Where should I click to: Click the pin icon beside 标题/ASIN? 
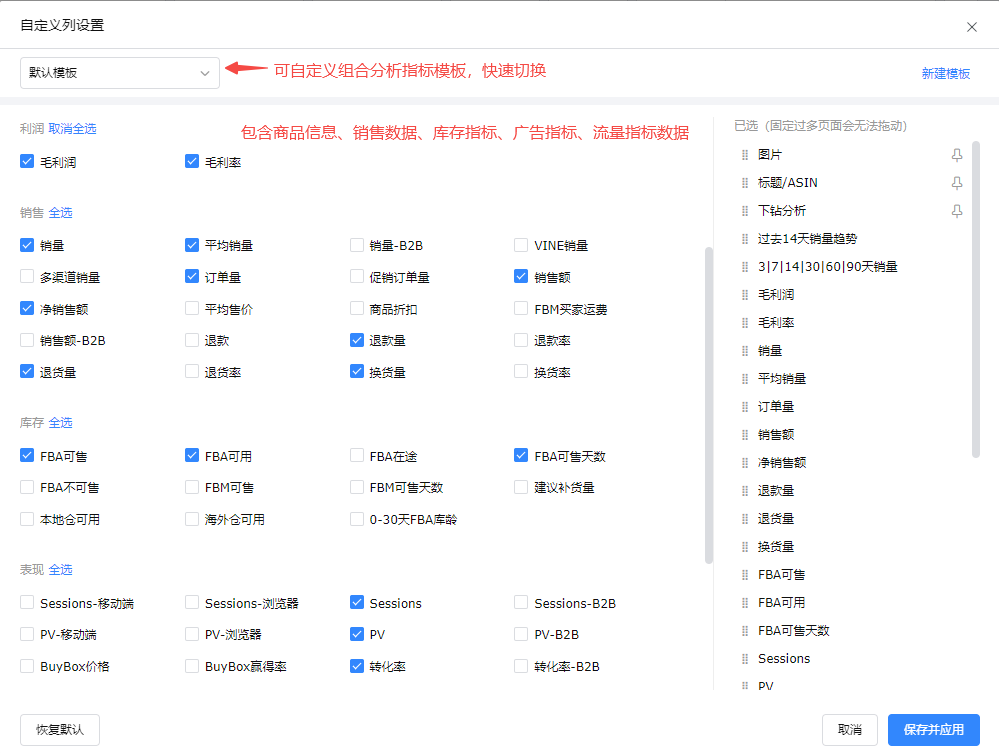[957, 183]
